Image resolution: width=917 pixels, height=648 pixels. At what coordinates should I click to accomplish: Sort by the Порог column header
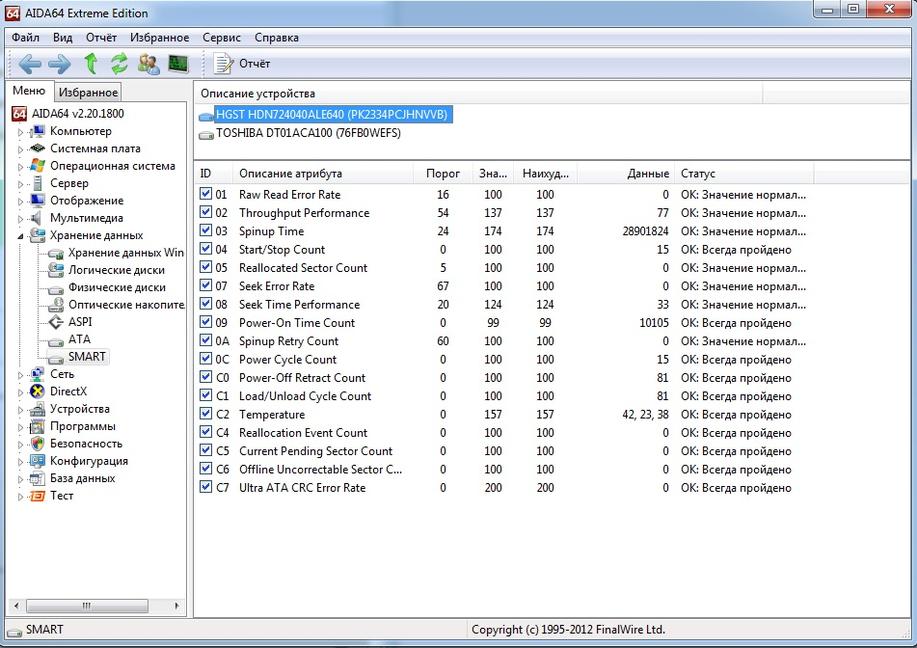pyautogui.click(x=443, y=173)
